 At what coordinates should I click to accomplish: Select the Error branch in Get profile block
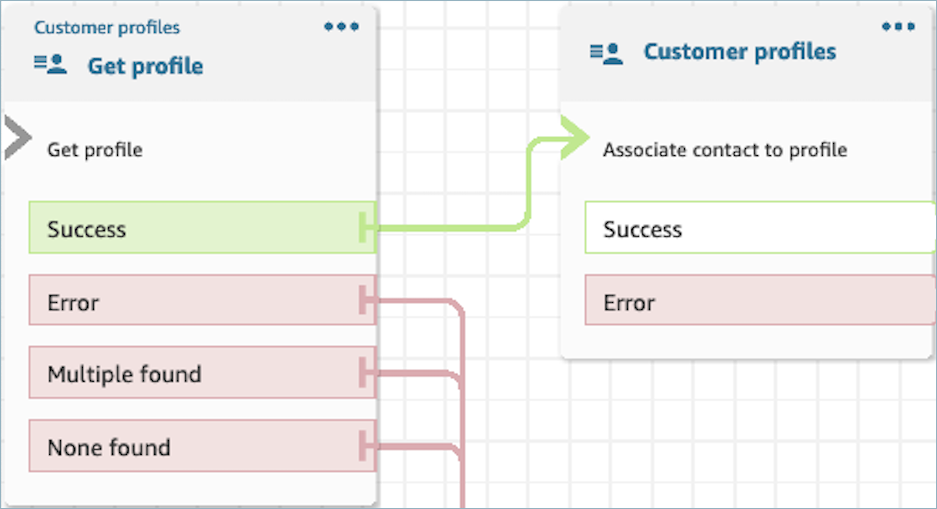click(x=190, y=301)
